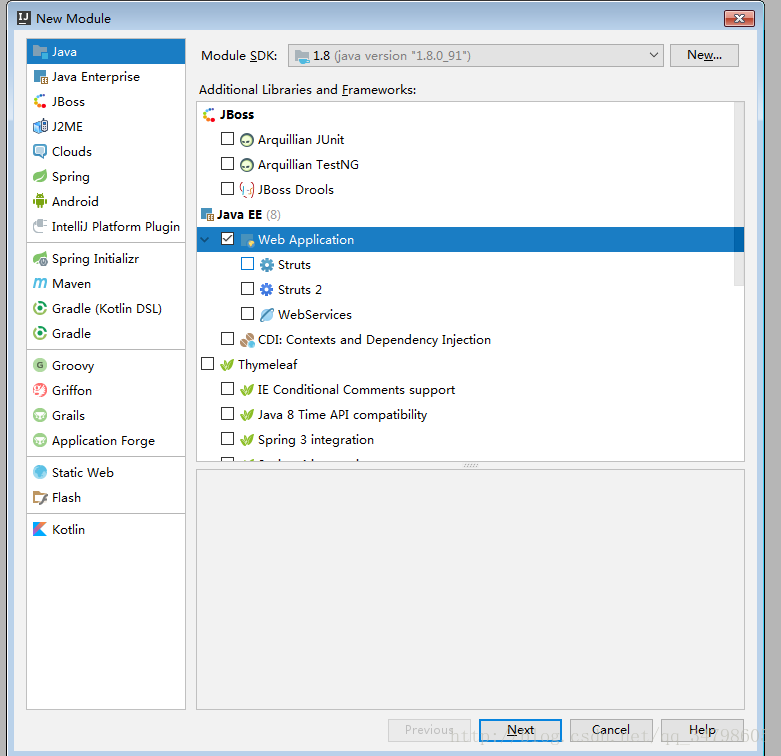Check Java 8 Time API compatibility
The height and width of the screenshot is (756, 781).
click(227, 413)
